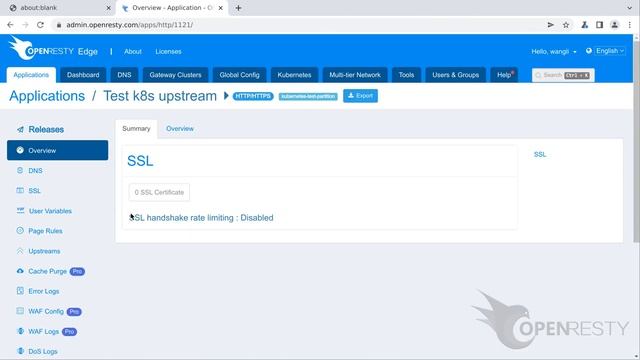640x360 pixels.
Task: Click the SSL sidebar icon
Action: coord(20,191)
